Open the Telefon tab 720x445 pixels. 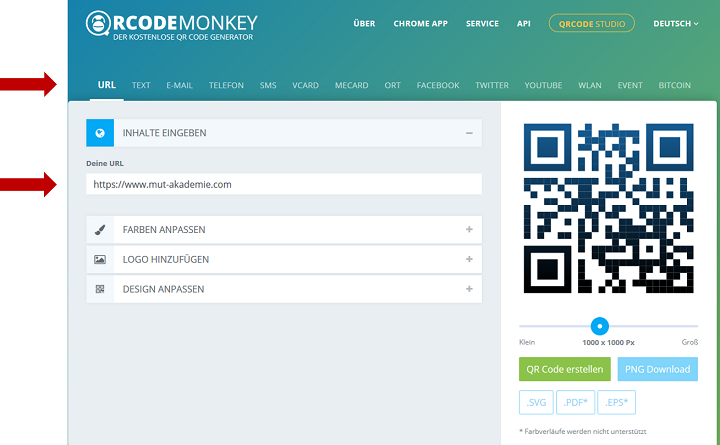[x=226, y=85]
